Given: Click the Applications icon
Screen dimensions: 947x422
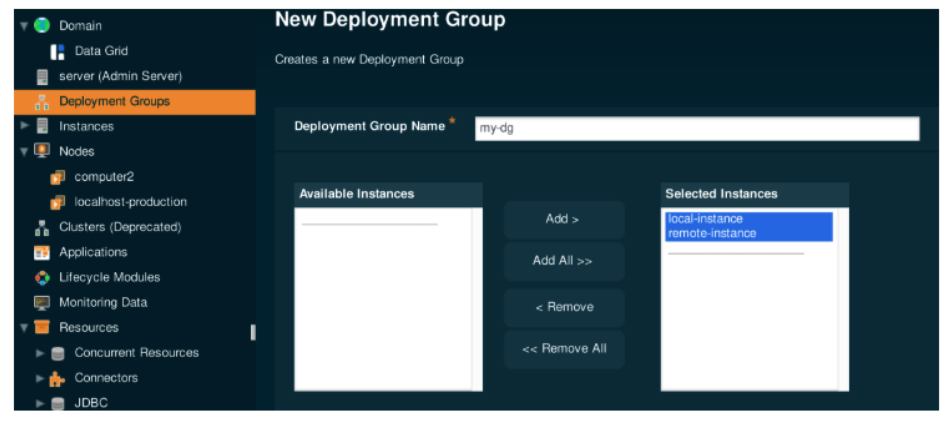Looking at the screenshot, I should [x=42, y=252].
